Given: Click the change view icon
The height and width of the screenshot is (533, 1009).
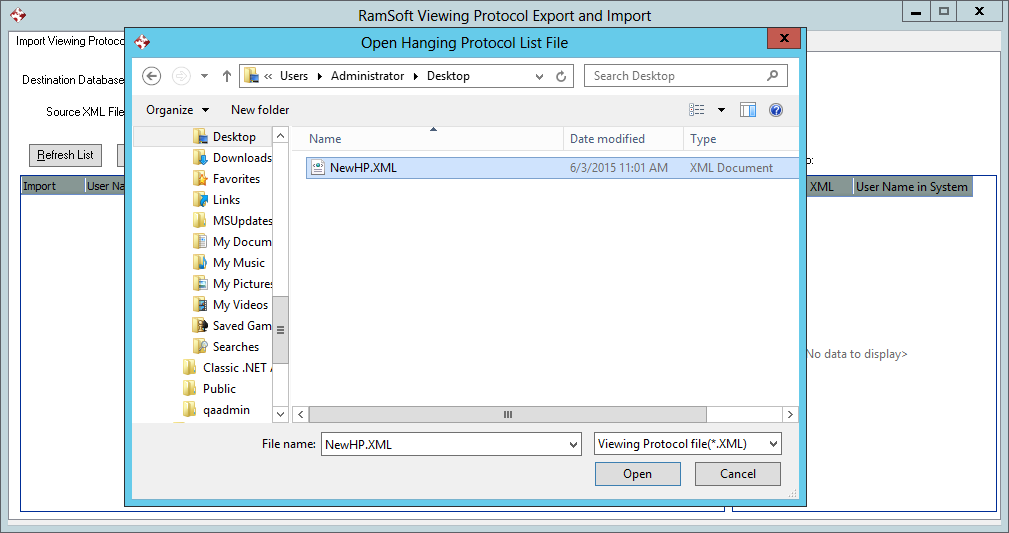Looking at the screenshot, I should pyautogui.click(x=697, y=110).
